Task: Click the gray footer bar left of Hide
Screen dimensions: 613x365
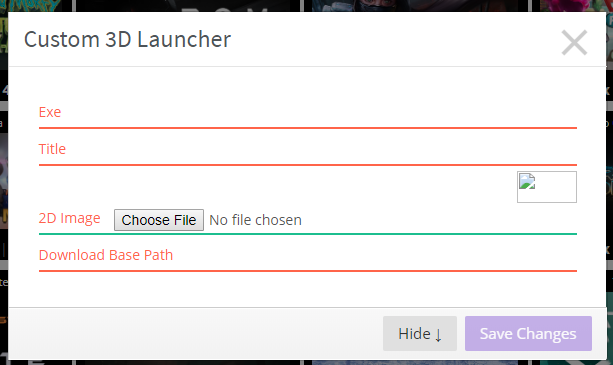Action: point(195,333)
